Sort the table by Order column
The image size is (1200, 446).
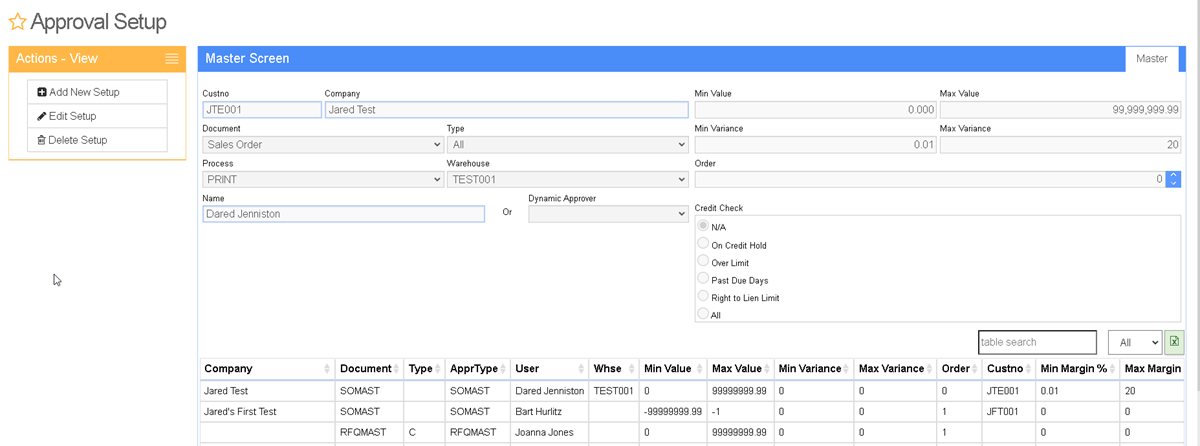(959, 369)
